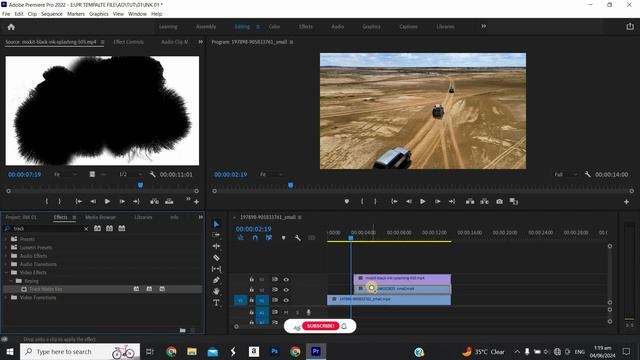This screenshot has width=640, height=360.
Task: Collapse the Keying folder
Action: [x=11, y=281]
